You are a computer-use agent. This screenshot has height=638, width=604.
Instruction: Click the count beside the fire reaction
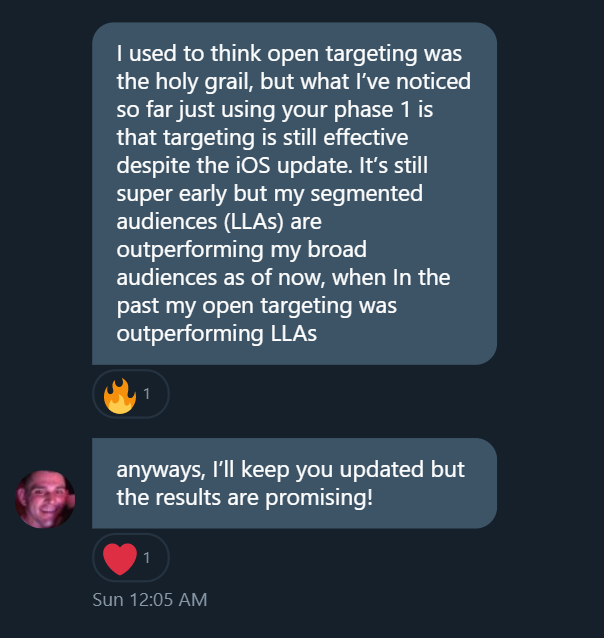point(147,394)
